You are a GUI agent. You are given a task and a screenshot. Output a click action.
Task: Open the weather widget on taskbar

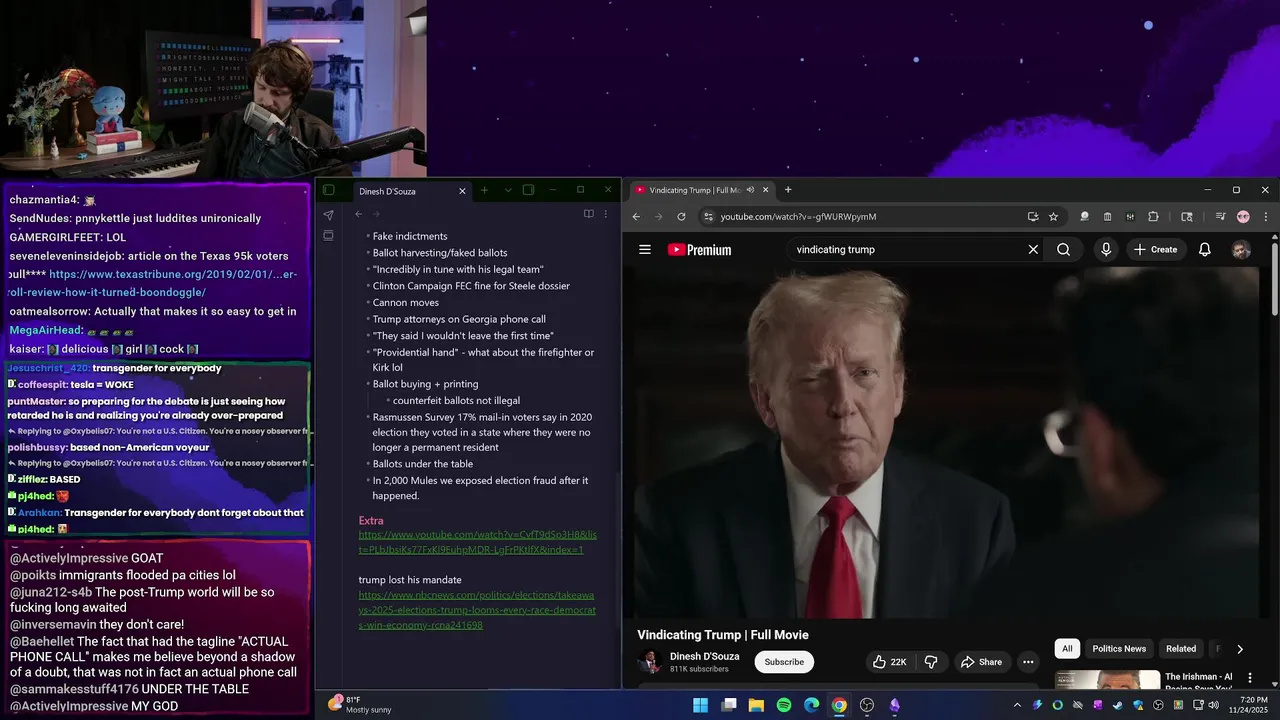[362, 705]
